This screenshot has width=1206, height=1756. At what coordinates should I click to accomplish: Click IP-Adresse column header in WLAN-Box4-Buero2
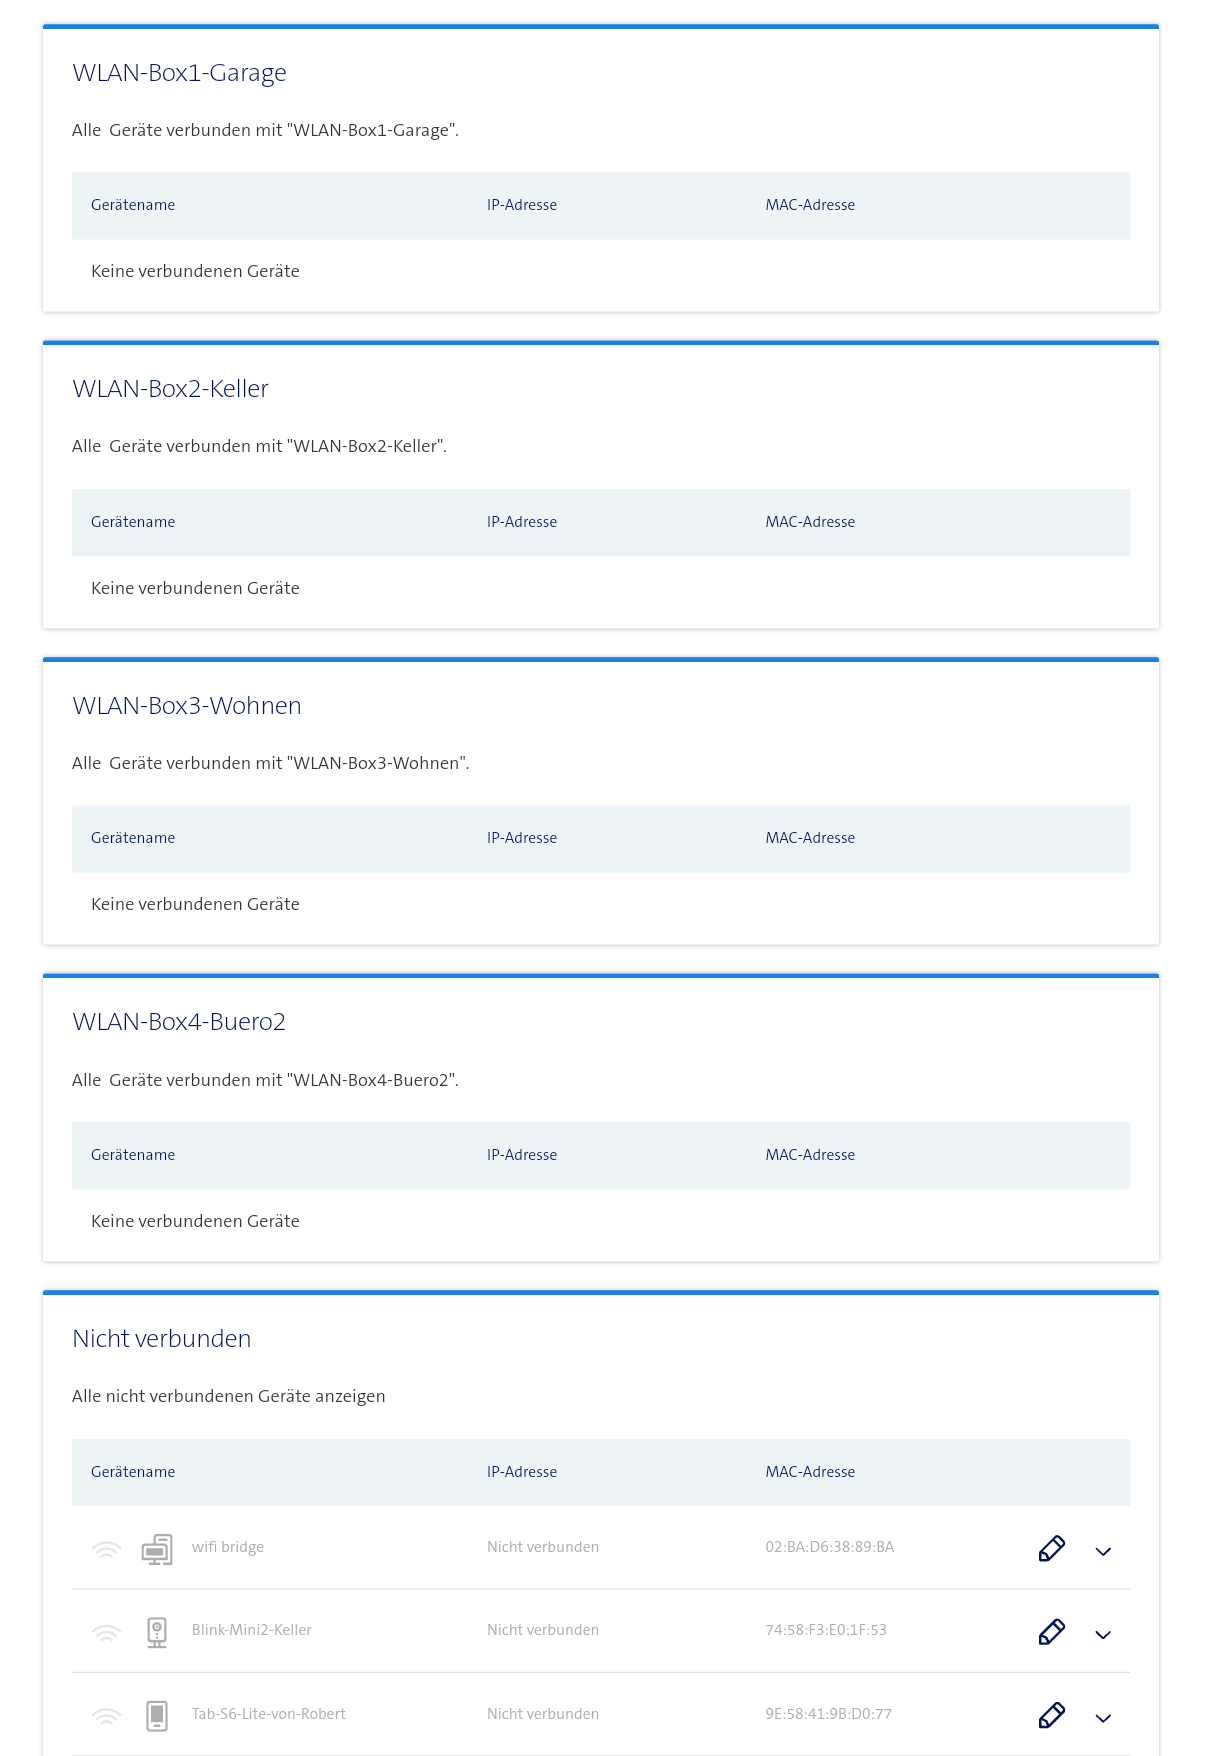click(x=522, y=1155)
